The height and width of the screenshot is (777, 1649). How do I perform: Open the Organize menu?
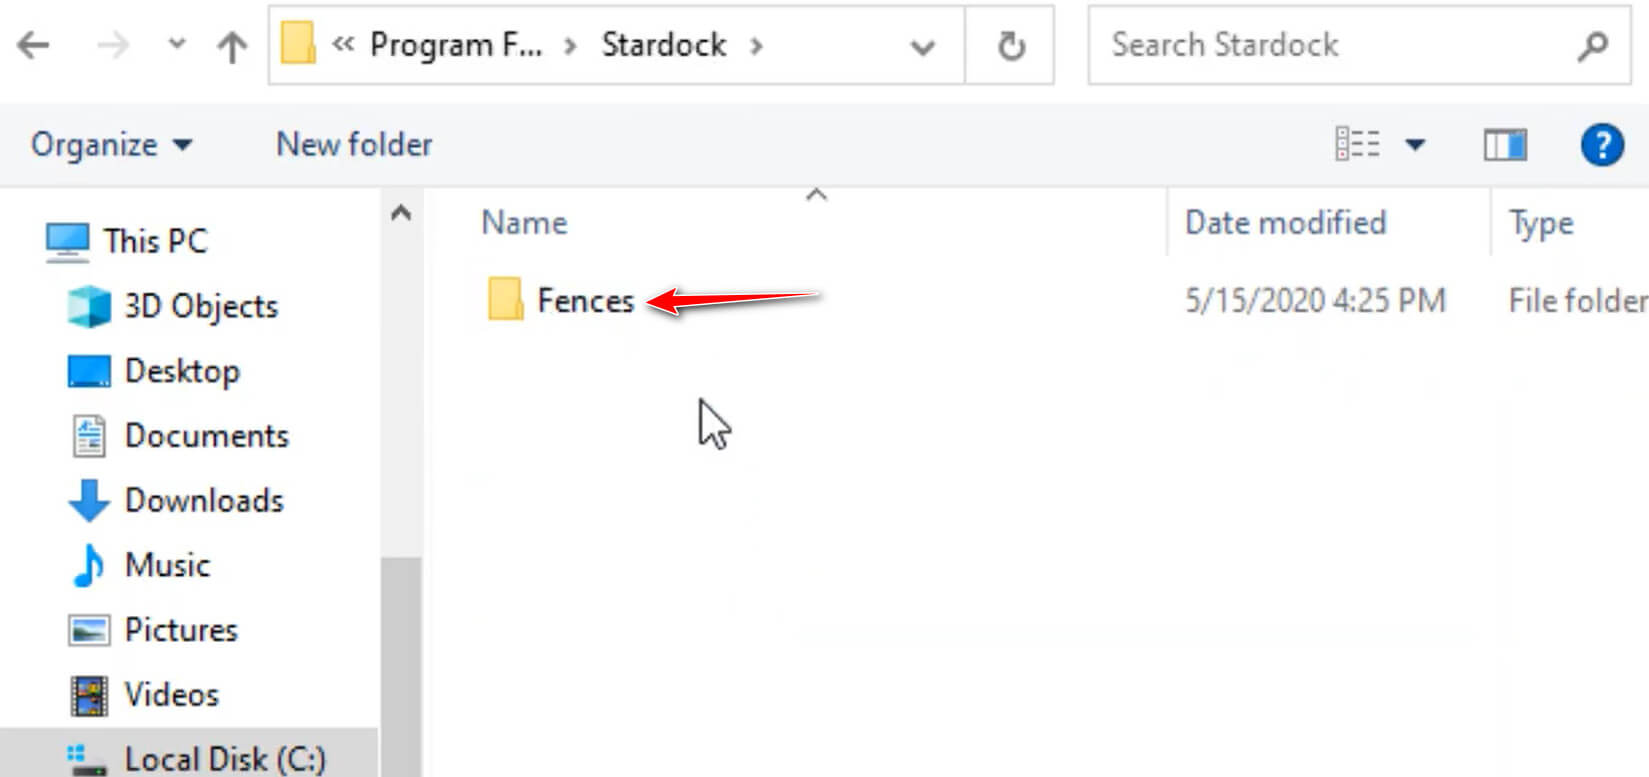110,145
